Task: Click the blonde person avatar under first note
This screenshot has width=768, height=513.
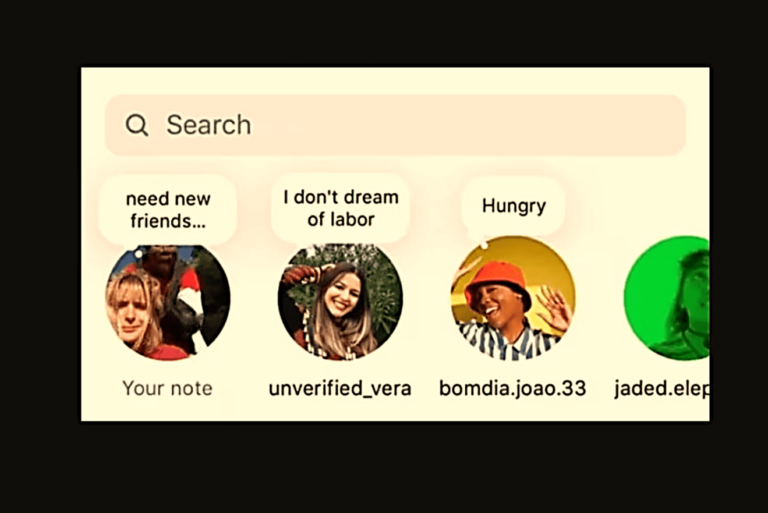Action: (168, 301)
